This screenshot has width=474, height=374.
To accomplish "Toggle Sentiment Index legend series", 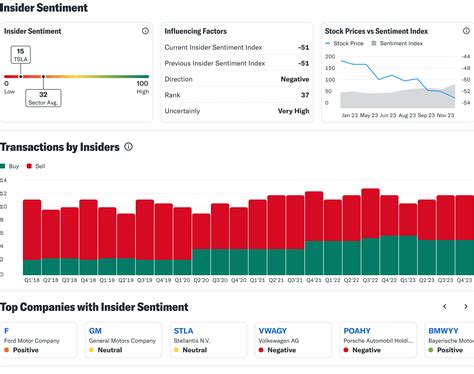I will [x=397, y=43].
